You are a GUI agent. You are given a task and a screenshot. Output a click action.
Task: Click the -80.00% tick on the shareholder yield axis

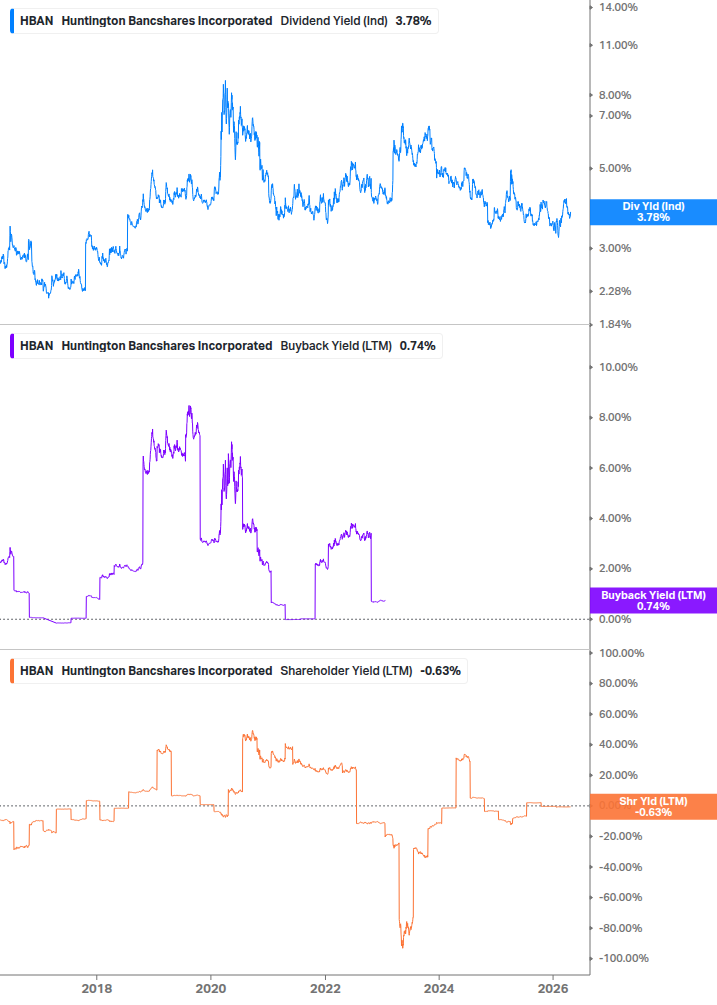(620, 928)
